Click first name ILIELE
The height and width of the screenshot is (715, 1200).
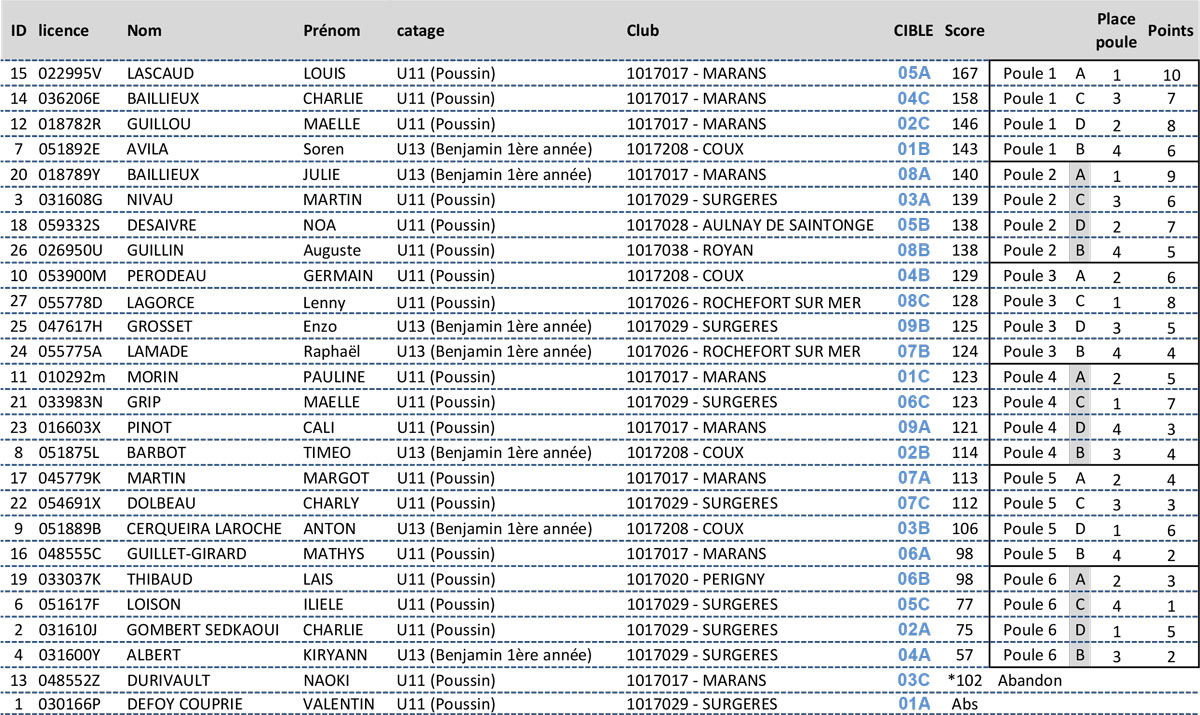[323, 604]
